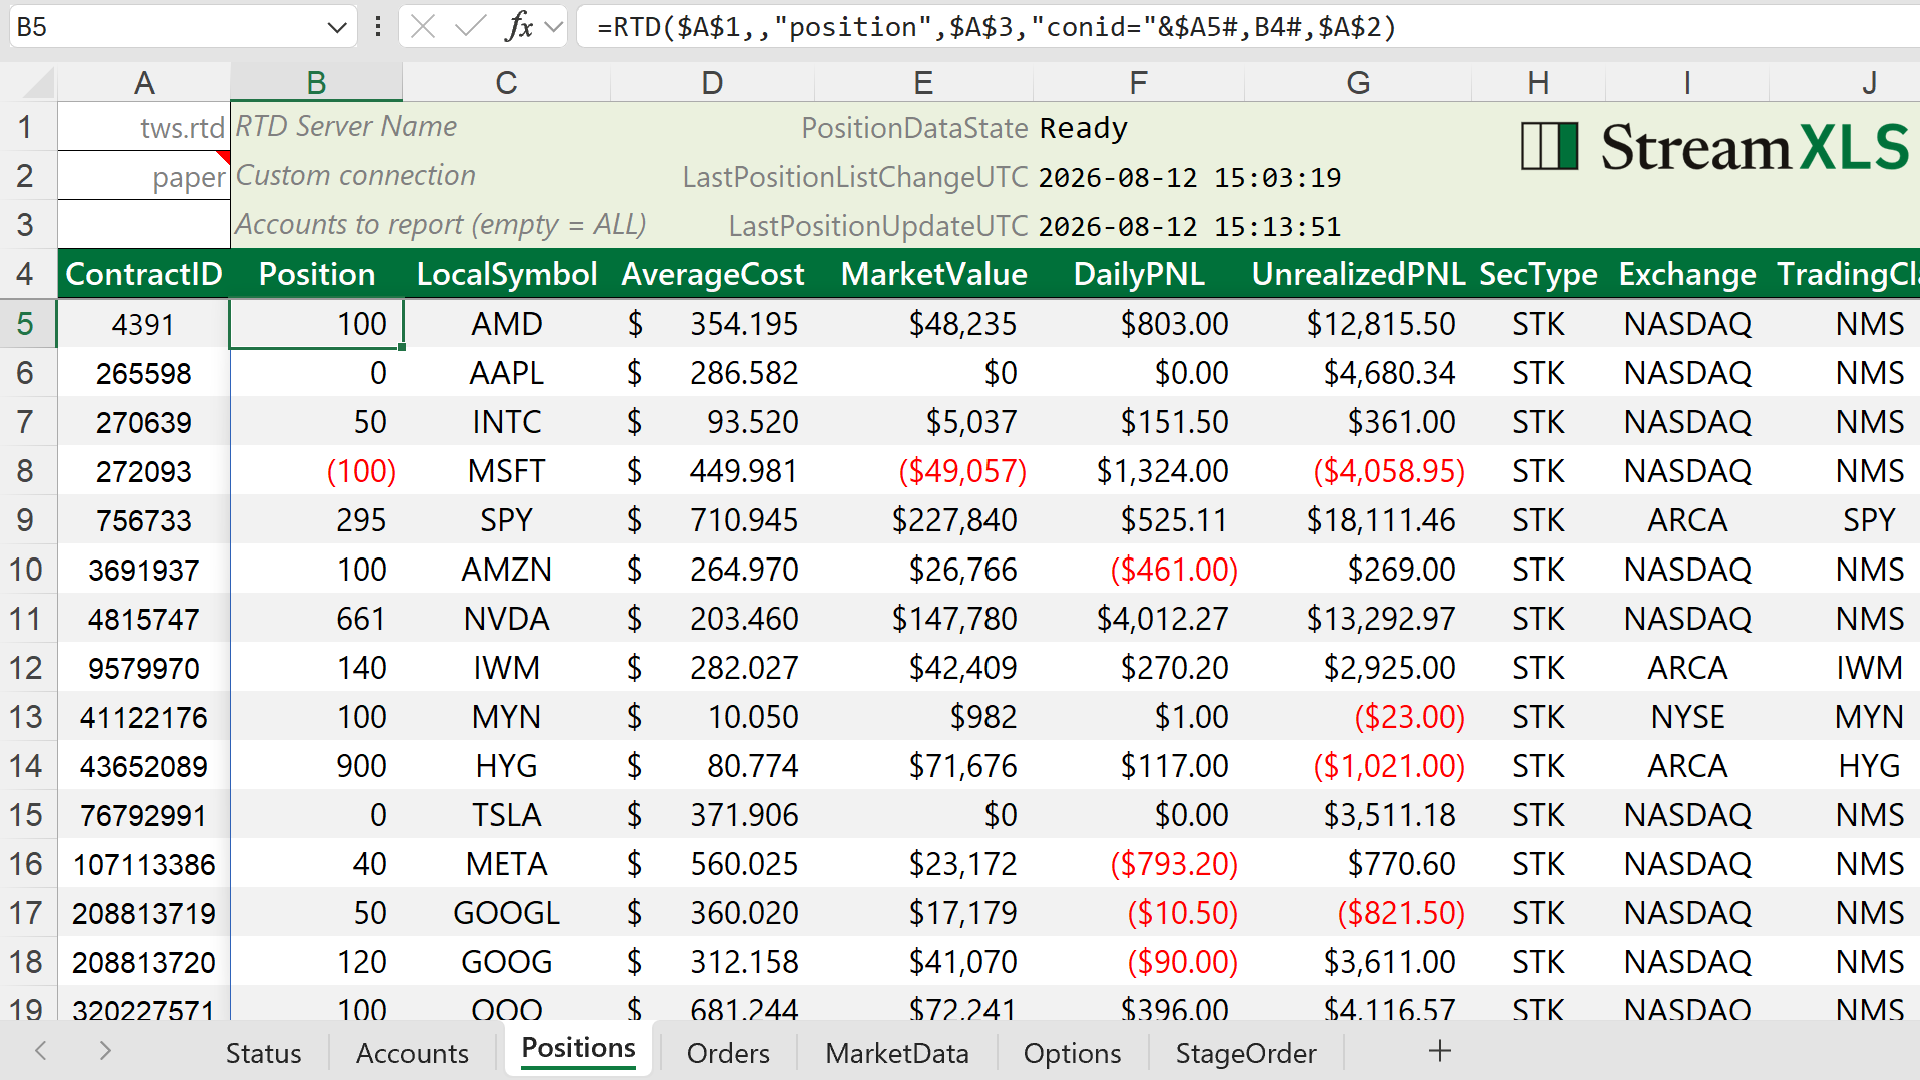Select AMD UnrealizedPNL $12,815.50 cell

[1358, 324]
